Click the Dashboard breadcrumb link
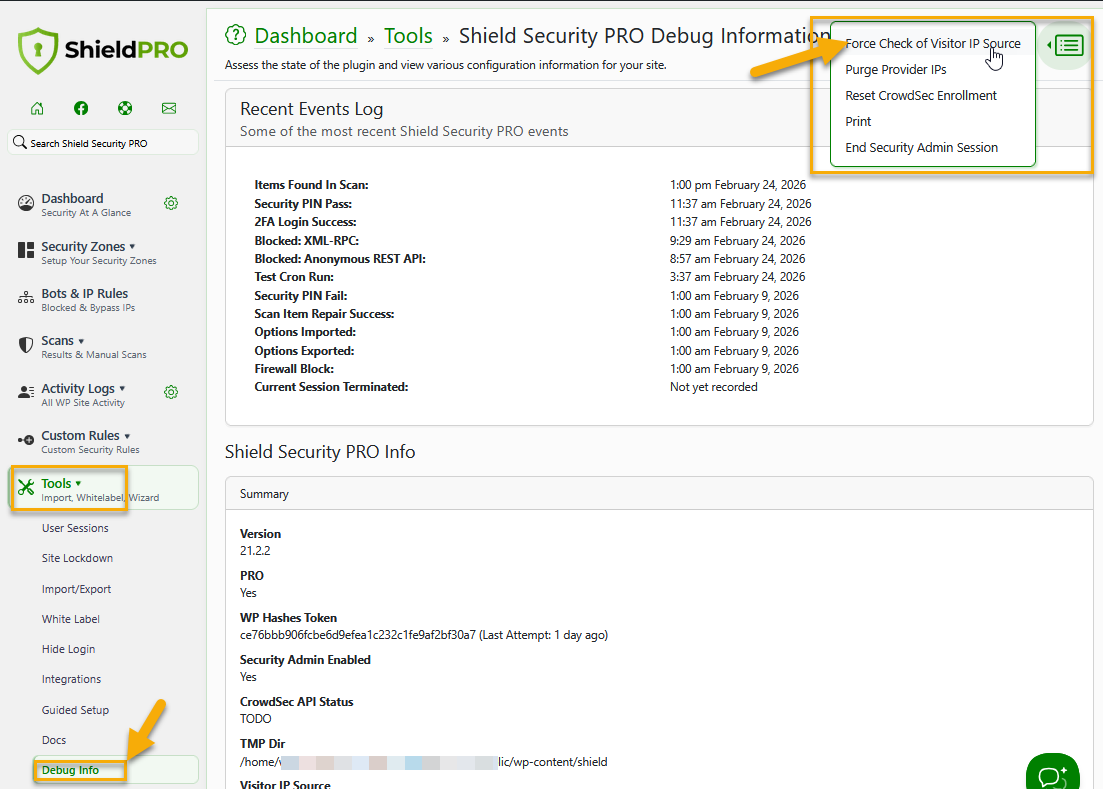The width and height of the screenshot is (1103, 789). pos(306,36)
